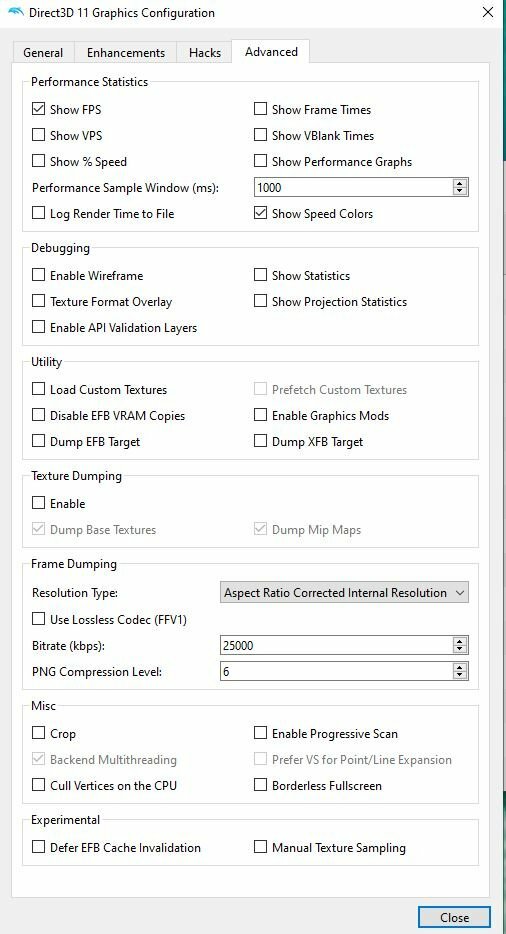The width and height of the screenshot is (506, 934).
Task: Increase Performance Sample Window with up arrow
Action: (x=460, y=183)
